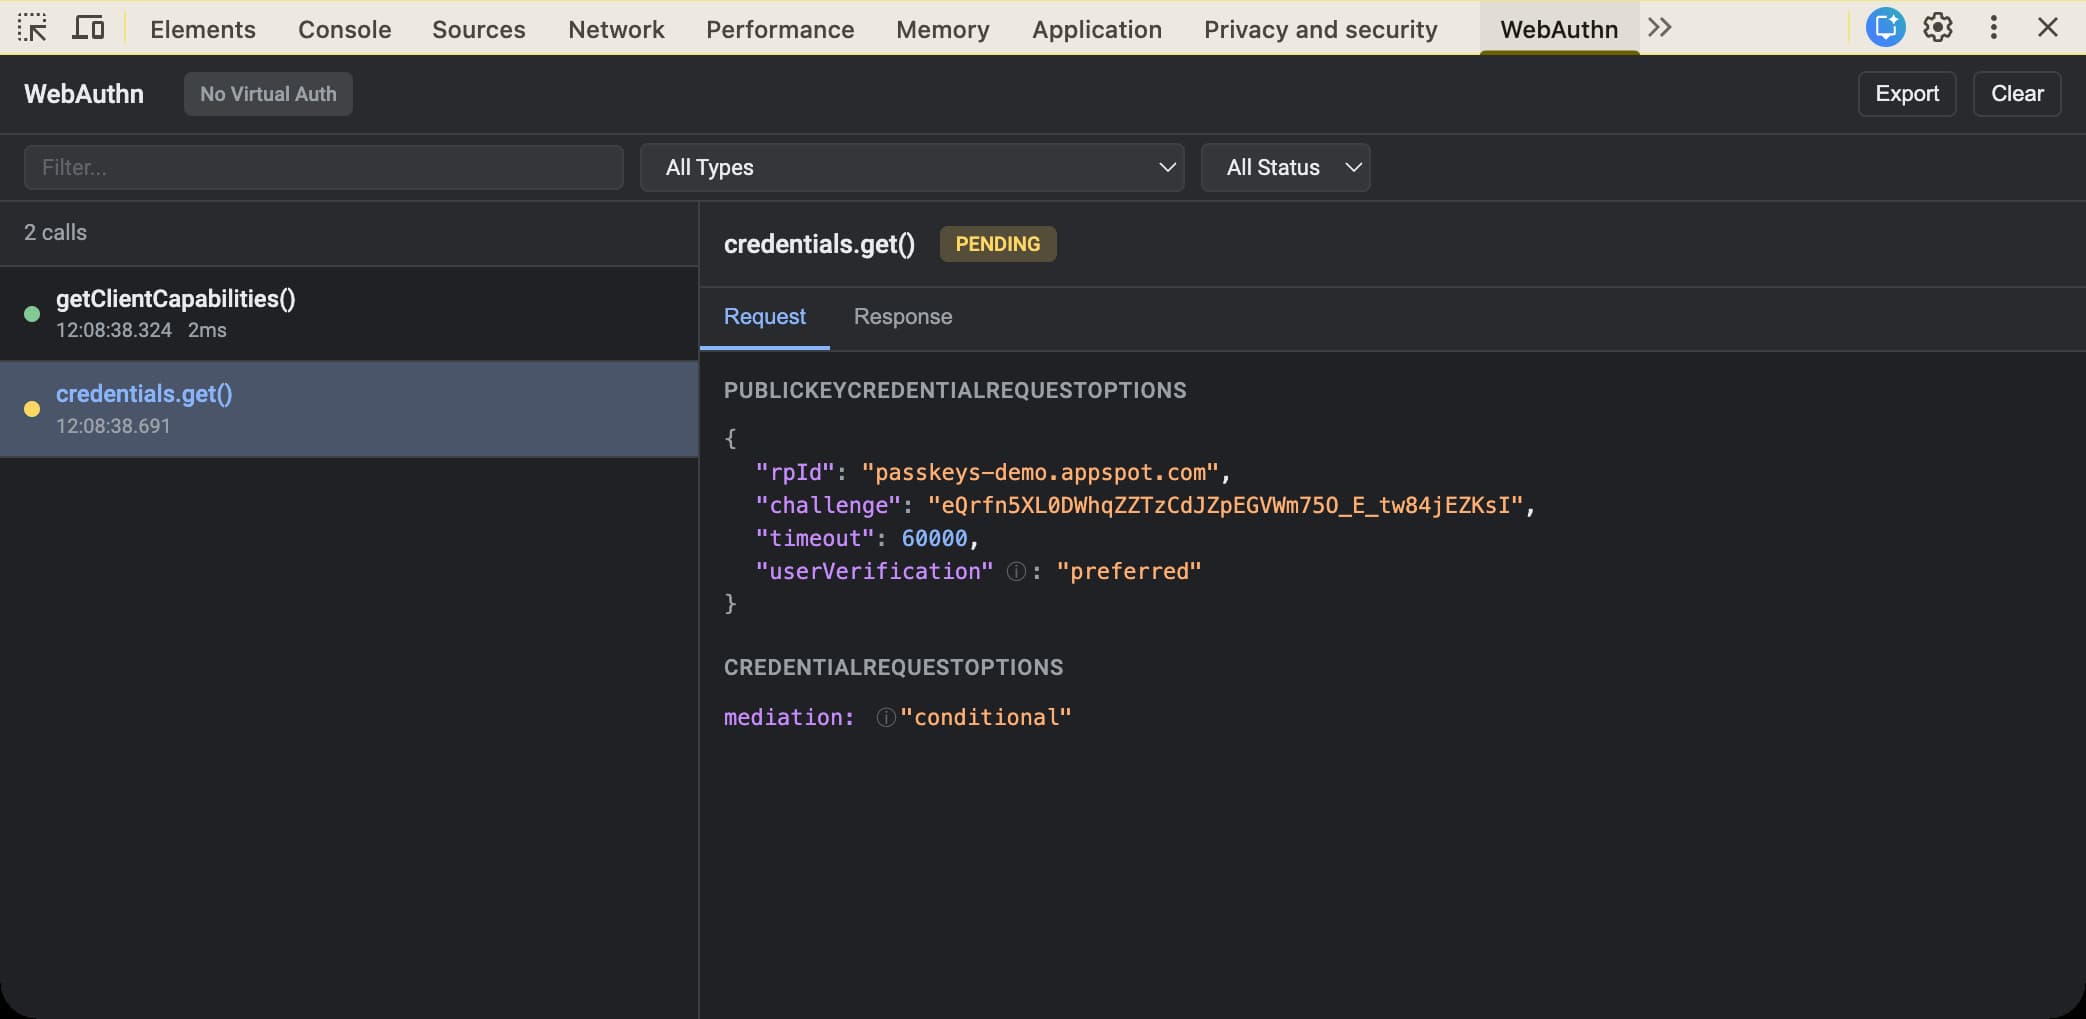The height and width of the screenshot is (1019, 2086).
Task: Open the All Types dropdown
Action: tap(911, 168)
